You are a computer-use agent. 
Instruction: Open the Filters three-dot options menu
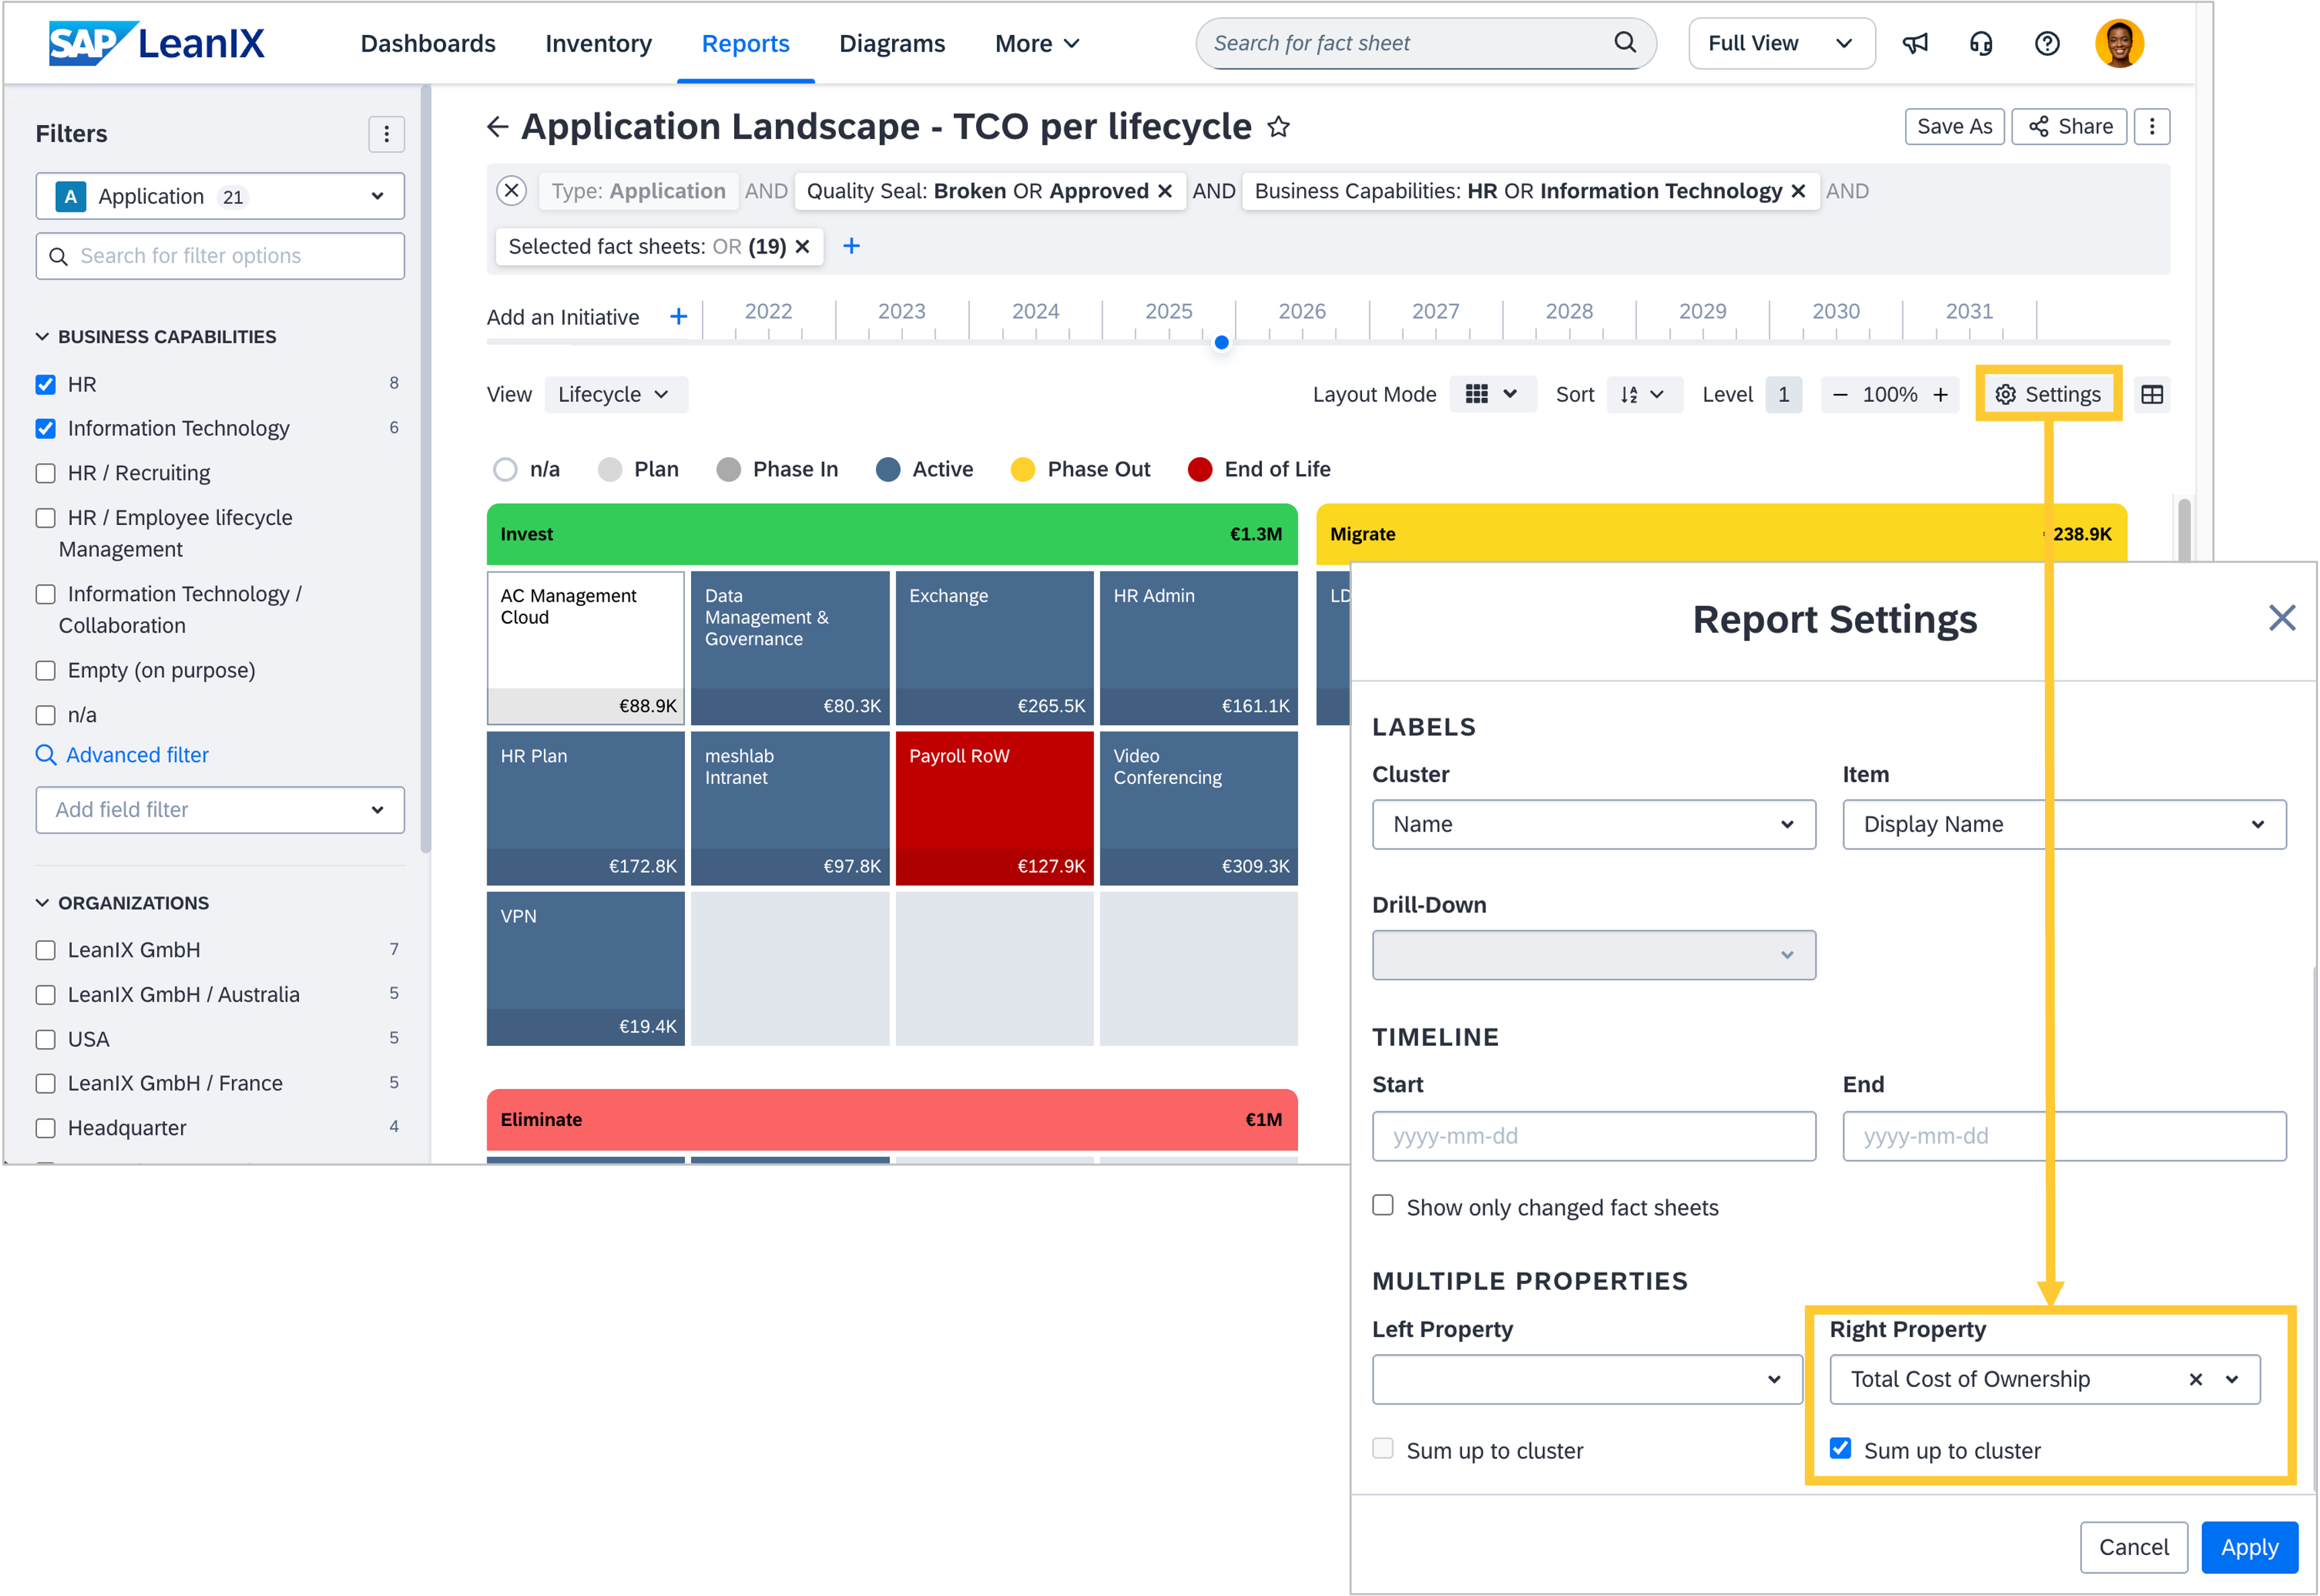(386, 134)
